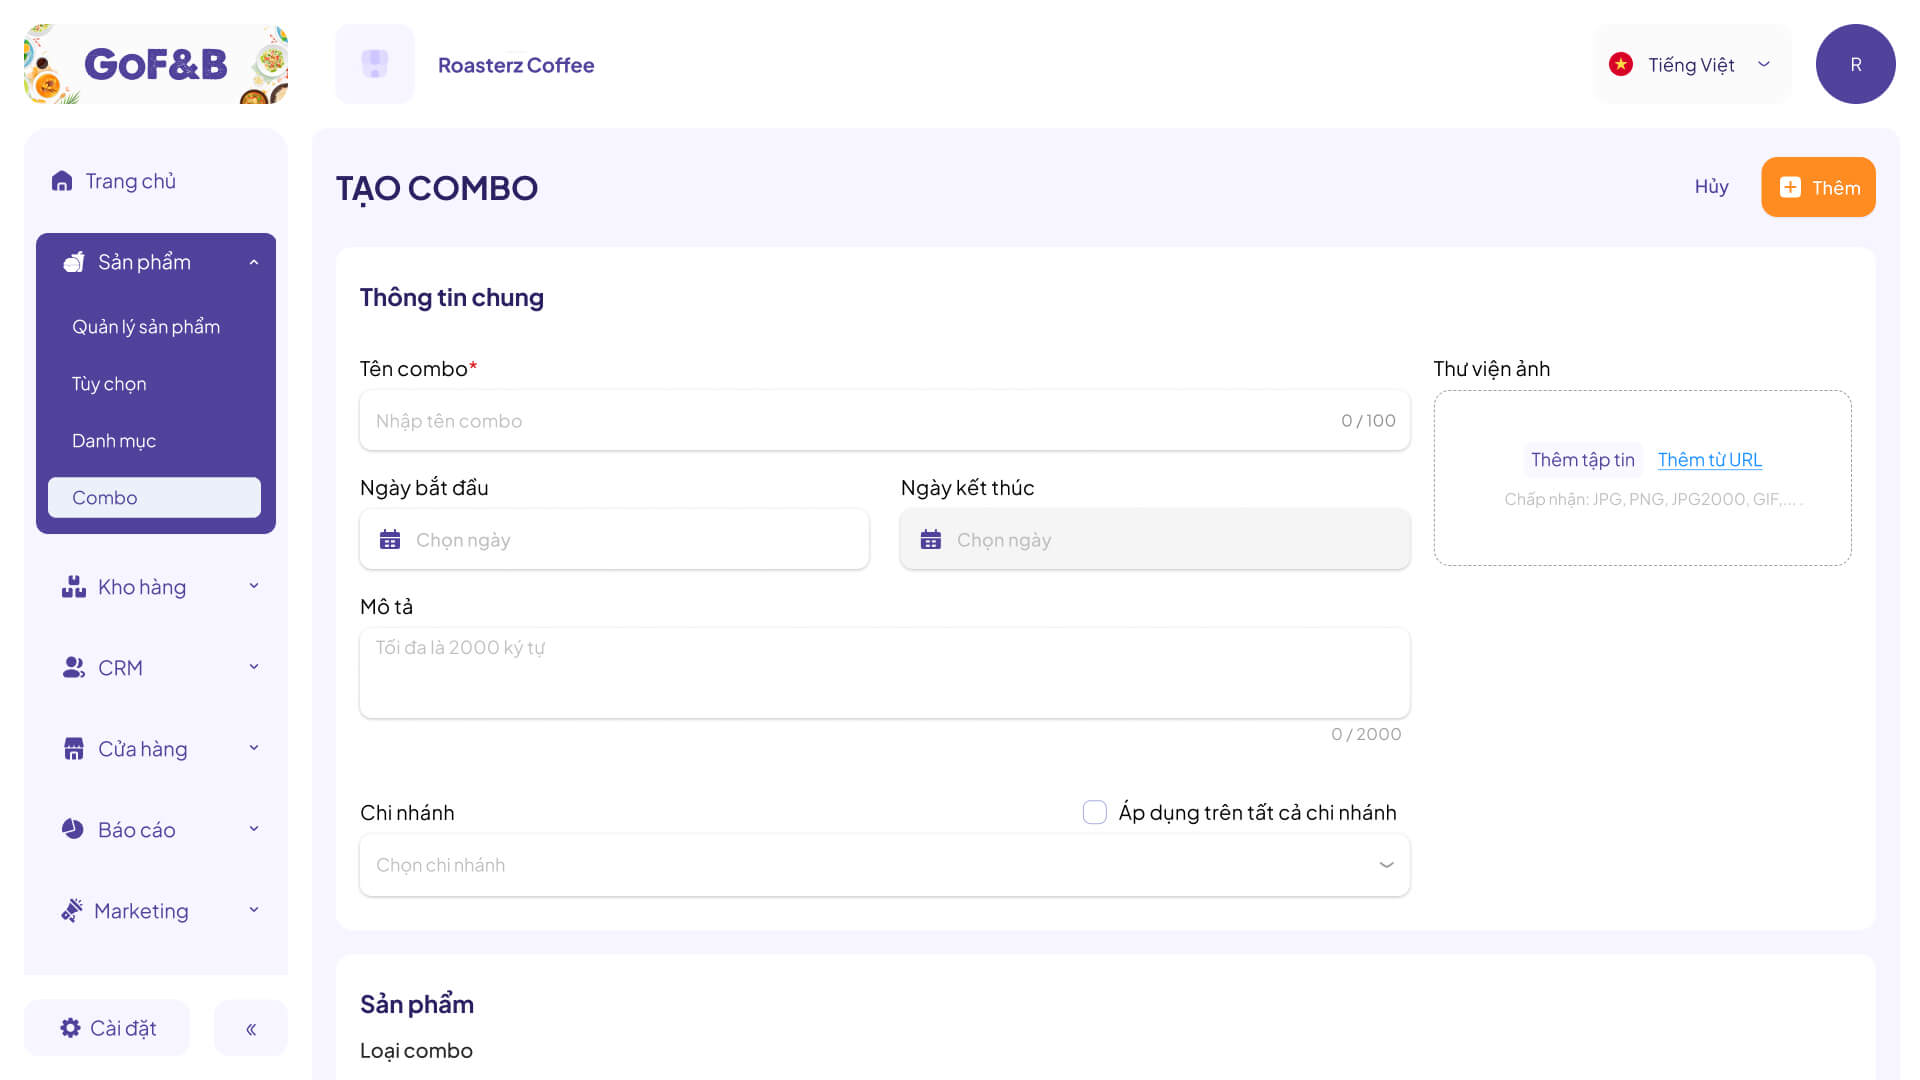Click the Marketing module icon

click(73, 910)
